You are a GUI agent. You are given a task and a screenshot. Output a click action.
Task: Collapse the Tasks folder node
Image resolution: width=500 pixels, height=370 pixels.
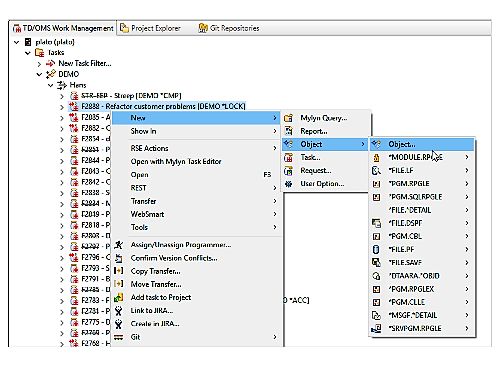28,53
